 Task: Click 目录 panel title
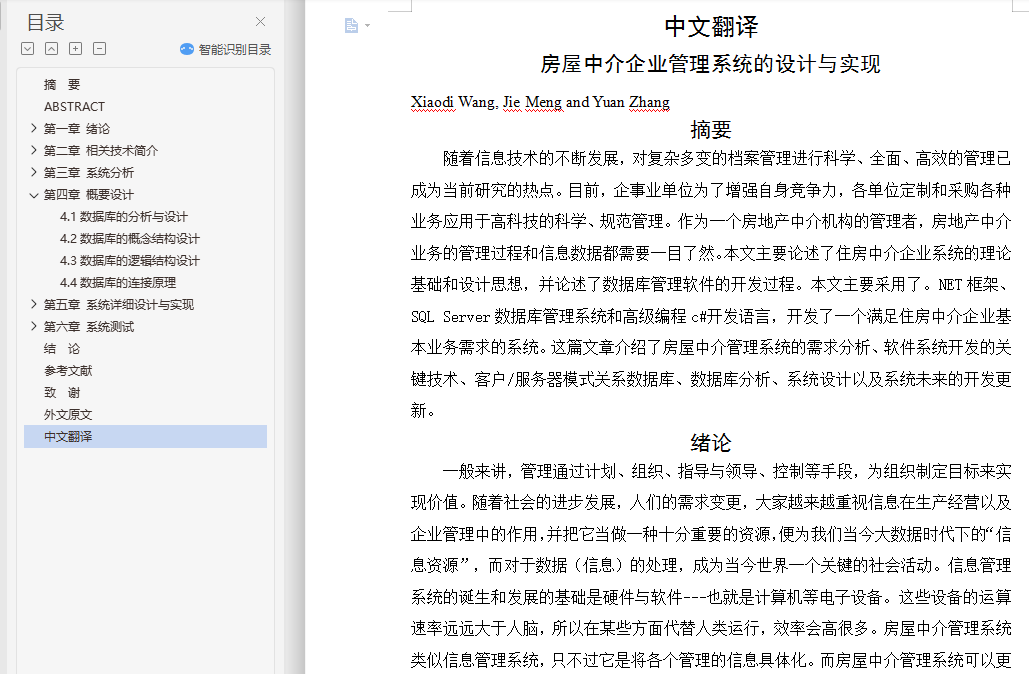[x=45, y=22]
